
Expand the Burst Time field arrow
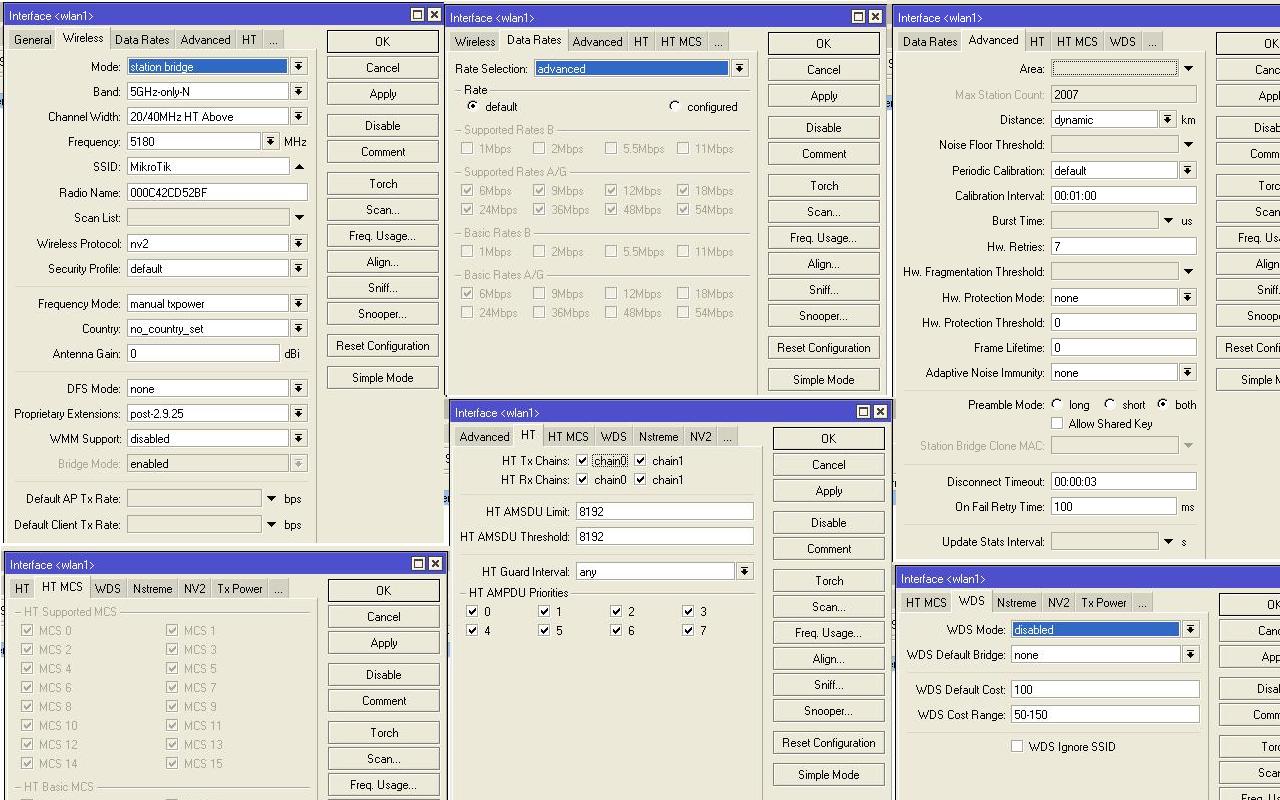point(1168,220)
